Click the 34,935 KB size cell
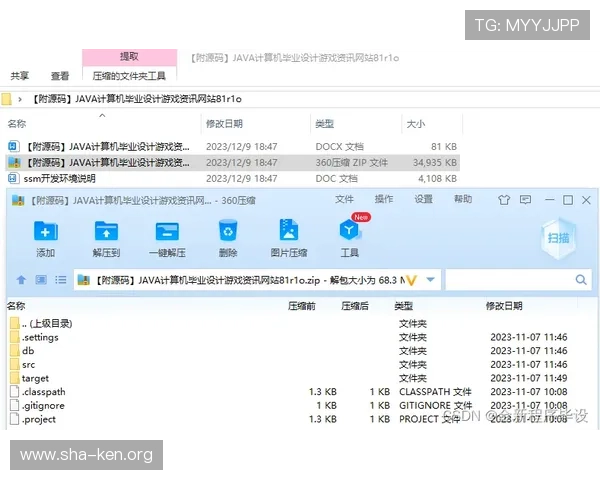Image resolution: width=600 pixels, height=480 pixels. click(435, 163)
